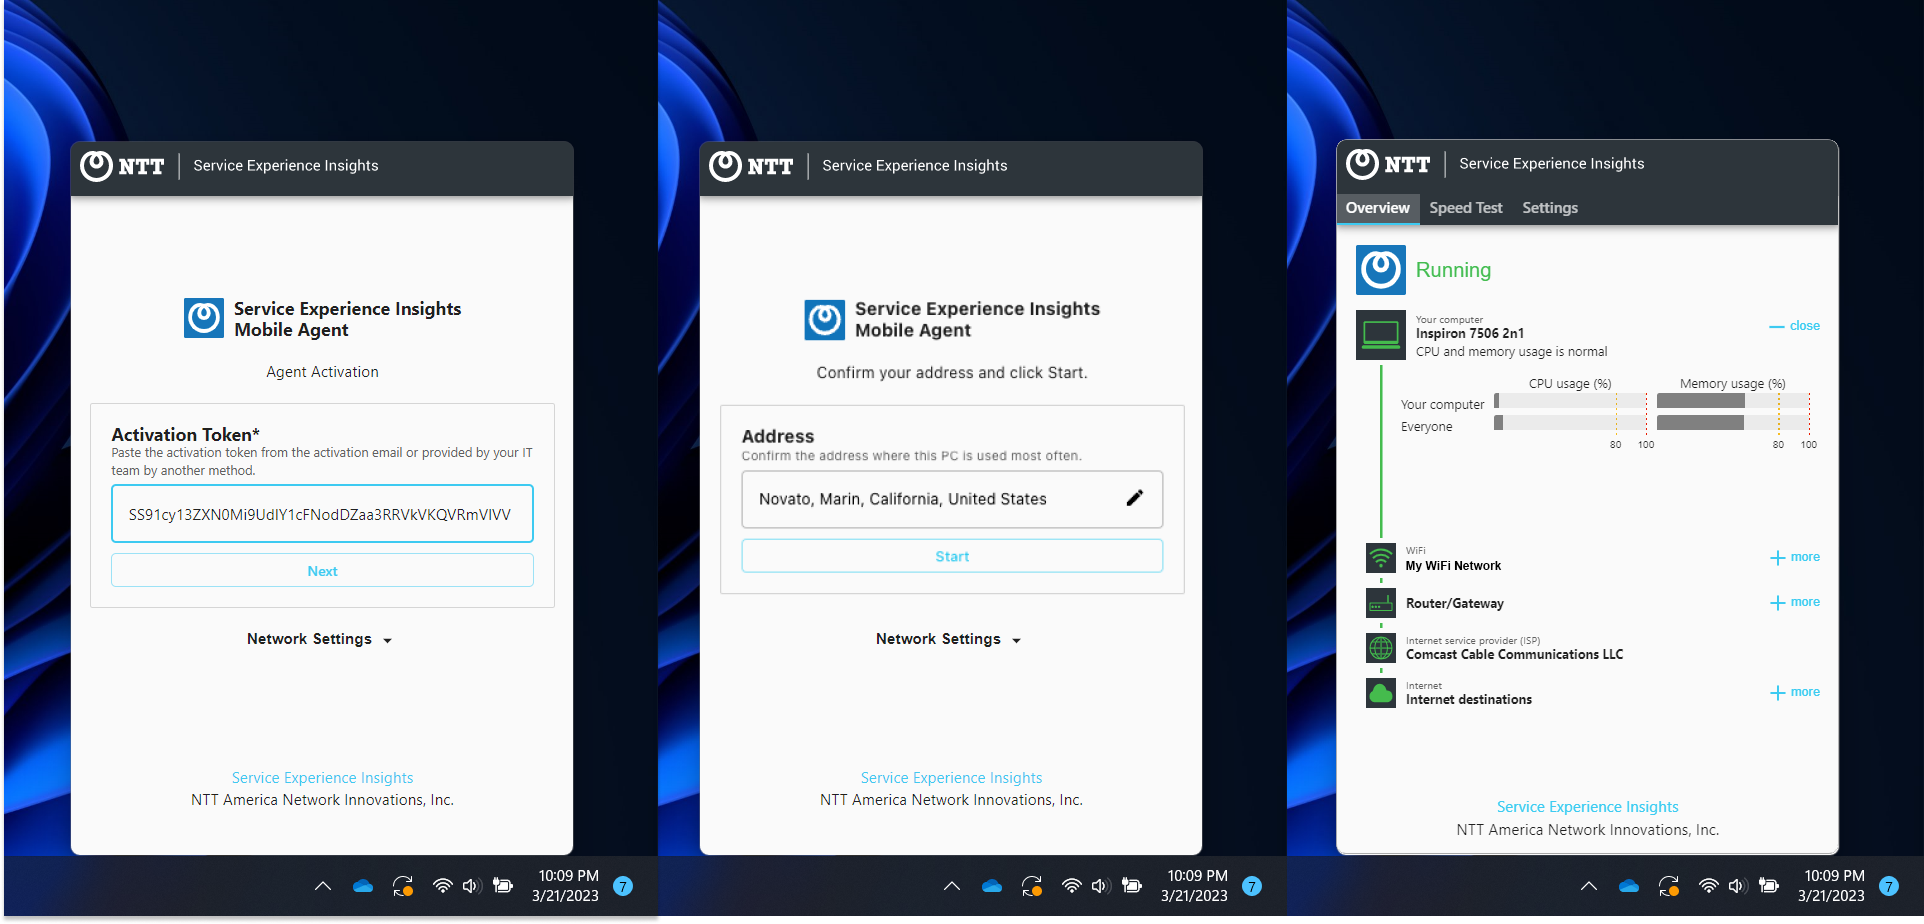Image resolution: width=1924 pixels, height=924 pixels.
Task: Open notification badge 7 in left taskbar
Action: [623, 886]
